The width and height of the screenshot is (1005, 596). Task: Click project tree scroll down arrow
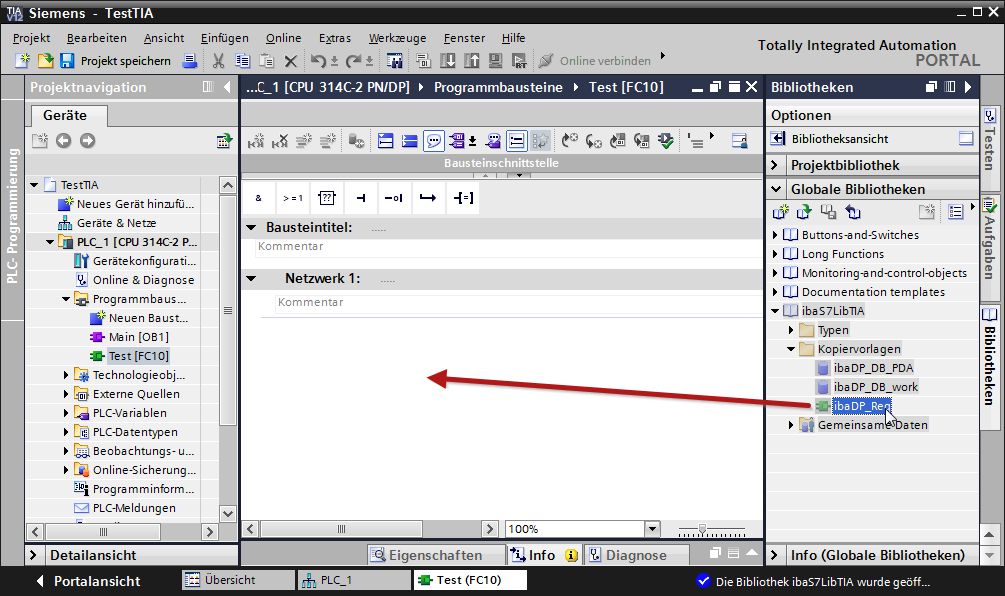click(x=228, y=513)
